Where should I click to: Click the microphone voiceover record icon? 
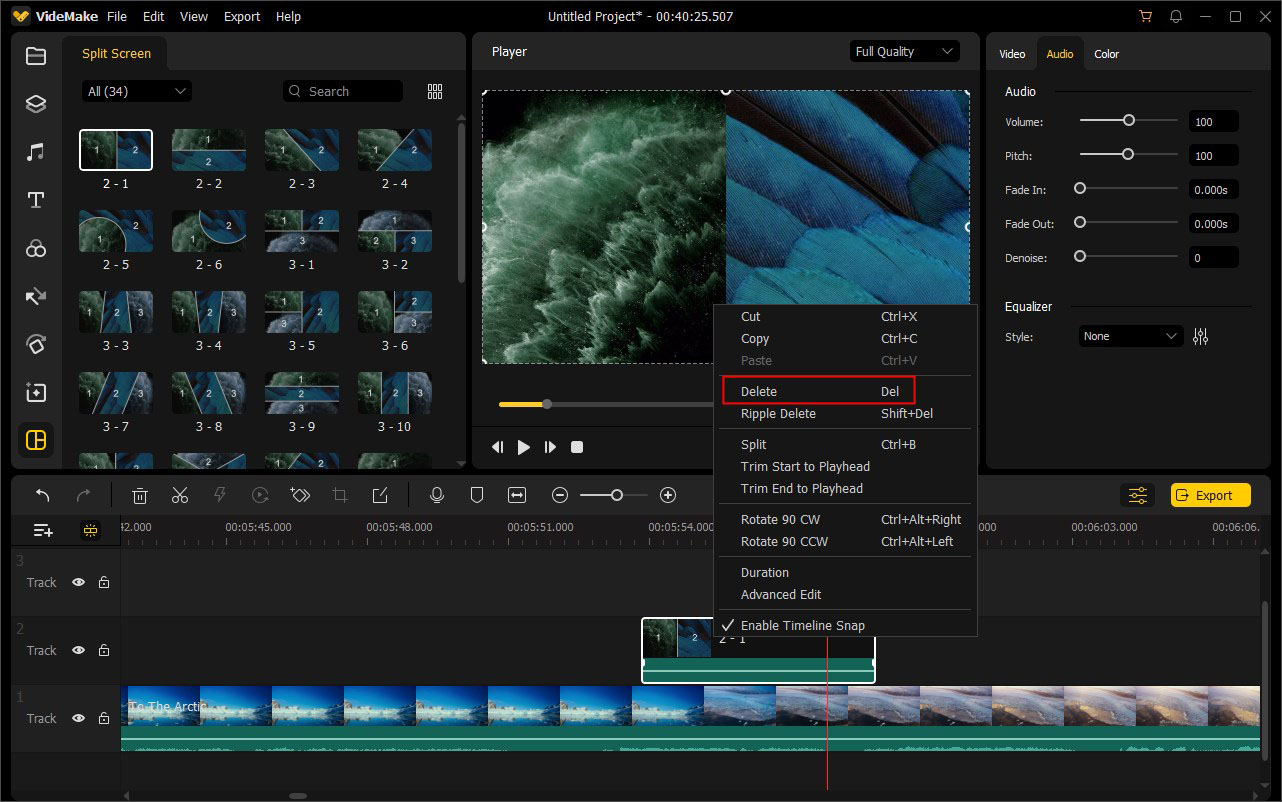[436, 495]
